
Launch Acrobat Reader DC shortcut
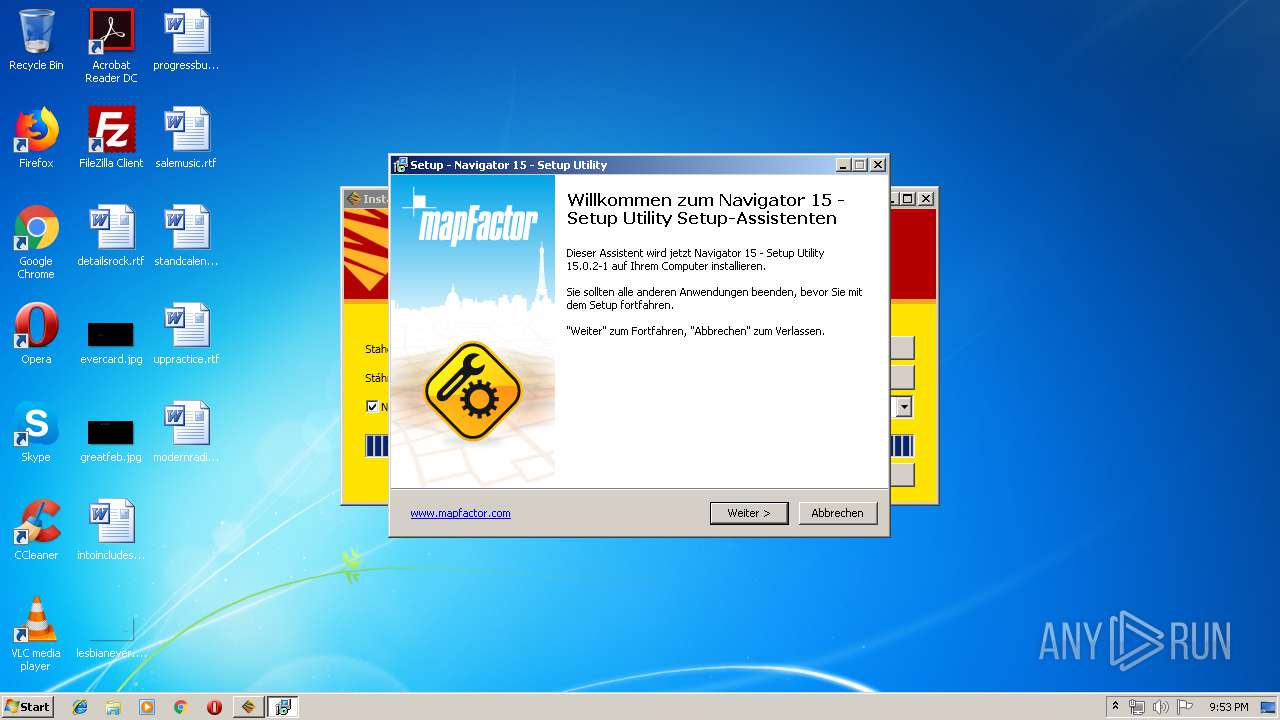click(x=111, y=46)
